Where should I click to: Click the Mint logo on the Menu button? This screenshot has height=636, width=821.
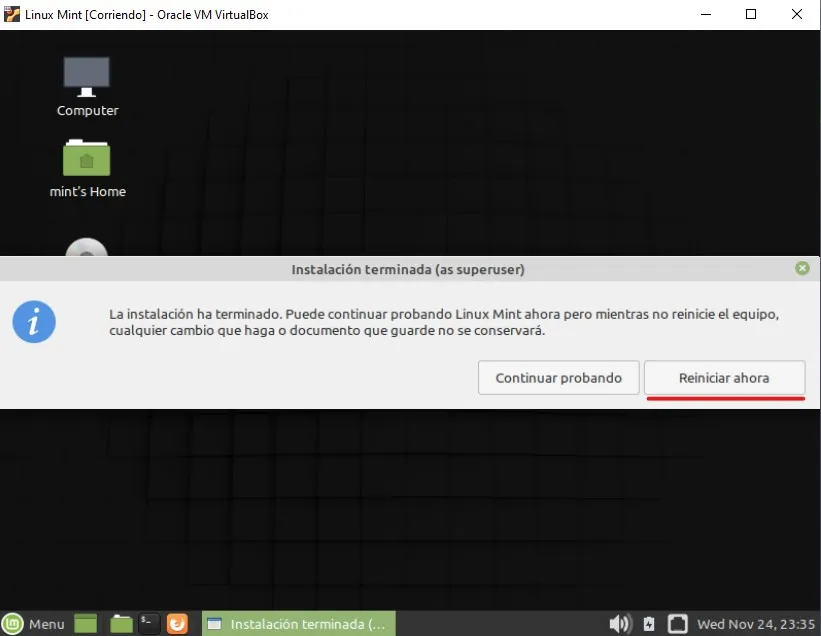11,623
